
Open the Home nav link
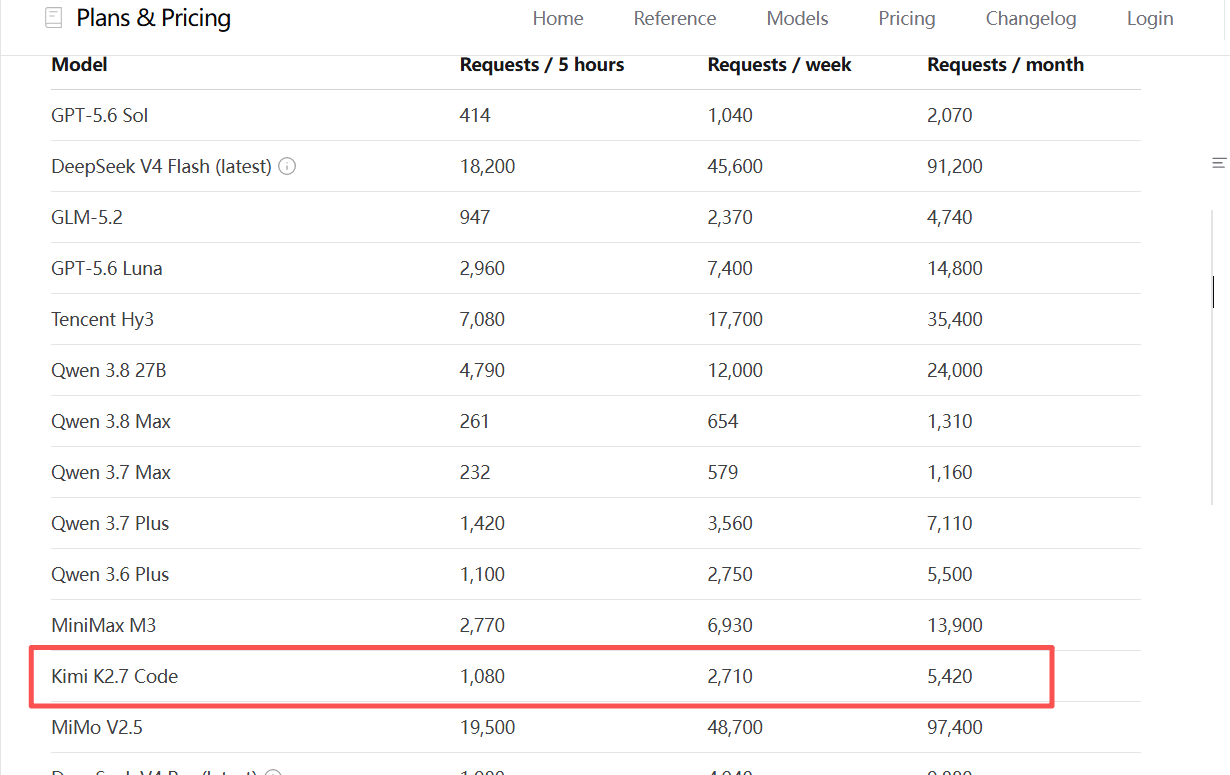point(558,18)
